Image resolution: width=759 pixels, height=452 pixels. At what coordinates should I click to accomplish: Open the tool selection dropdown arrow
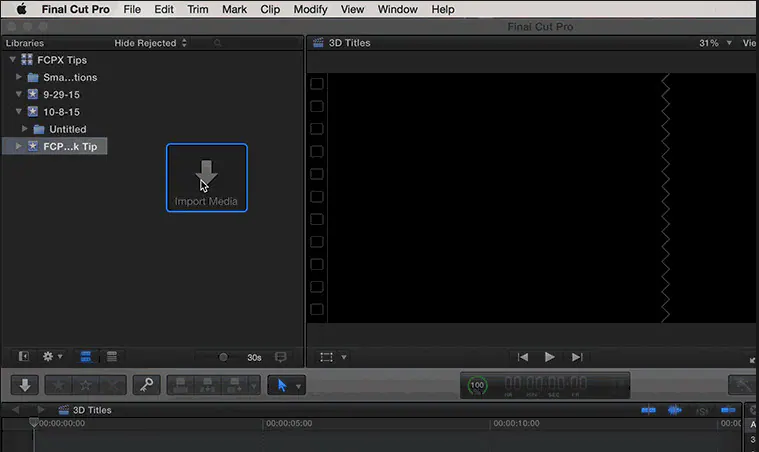pyautogui.click(x=298, y=386)
